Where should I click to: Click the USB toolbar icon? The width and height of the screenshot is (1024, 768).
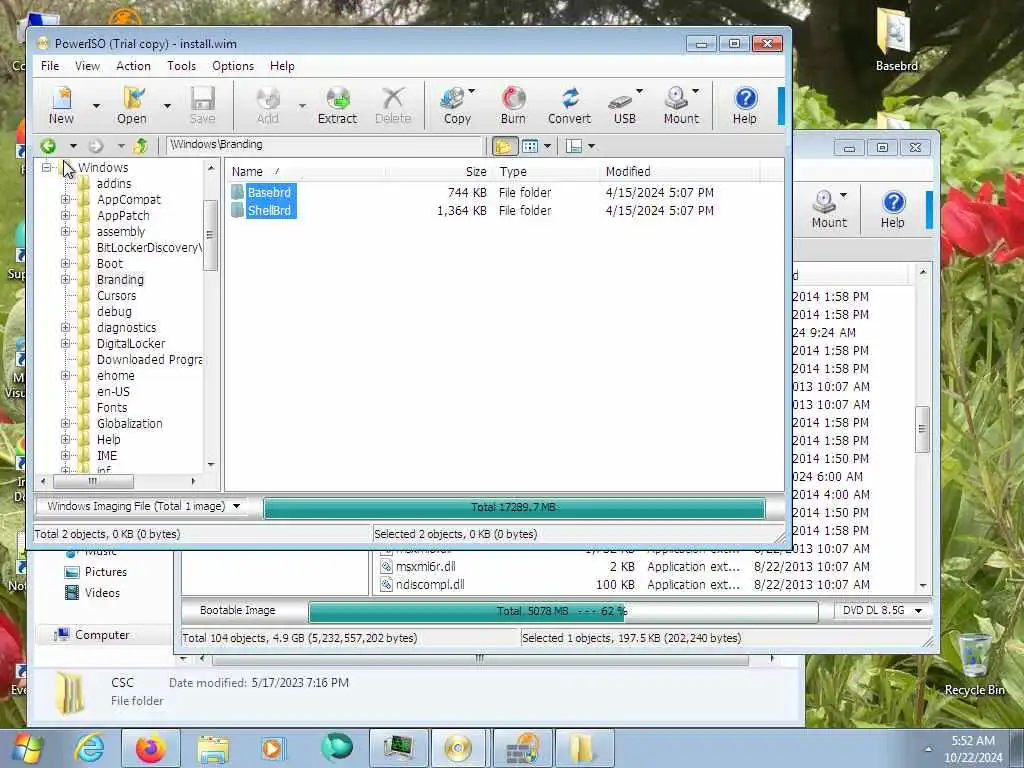(x=624, y=104)
